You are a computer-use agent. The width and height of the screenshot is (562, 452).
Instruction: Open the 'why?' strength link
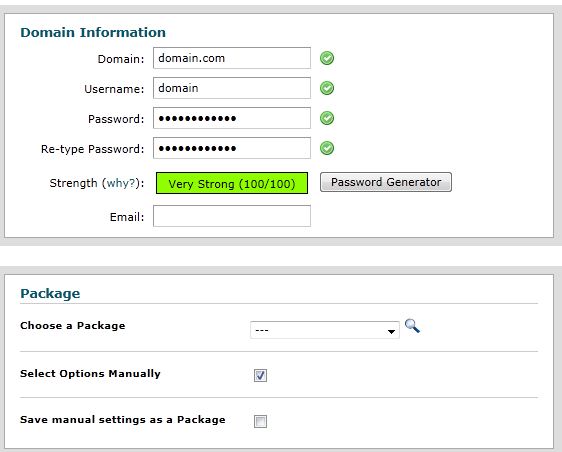pyautogui.click(x=123, y=183)
